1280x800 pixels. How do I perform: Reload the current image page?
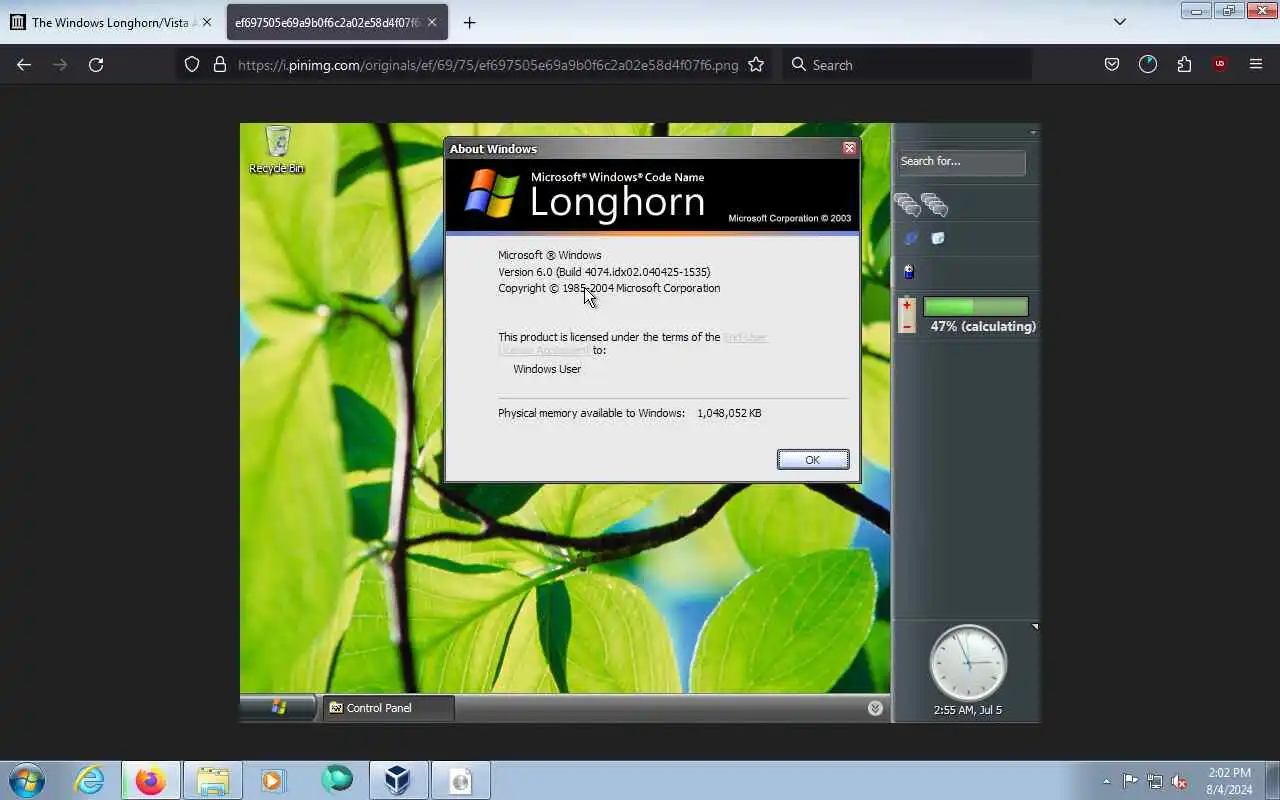96,64
